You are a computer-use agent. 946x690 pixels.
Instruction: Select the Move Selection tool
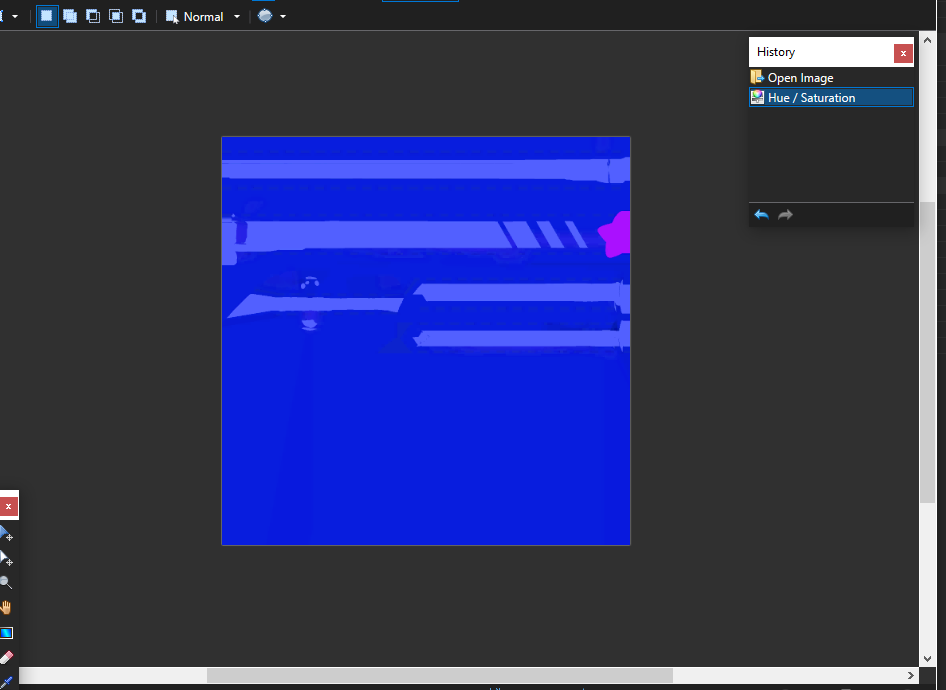[6, 560]
